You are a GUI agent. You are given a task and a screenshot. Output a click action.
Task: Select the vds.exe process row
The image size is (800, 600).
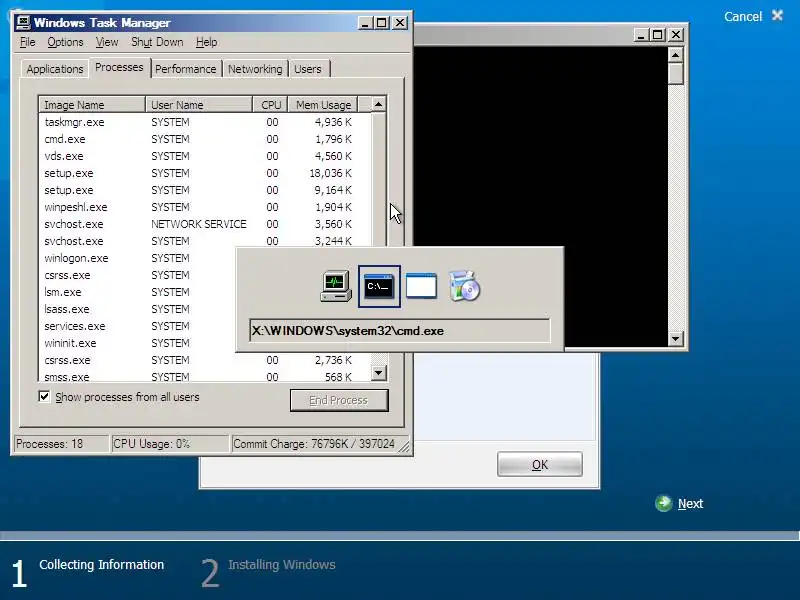coord(205,156)
